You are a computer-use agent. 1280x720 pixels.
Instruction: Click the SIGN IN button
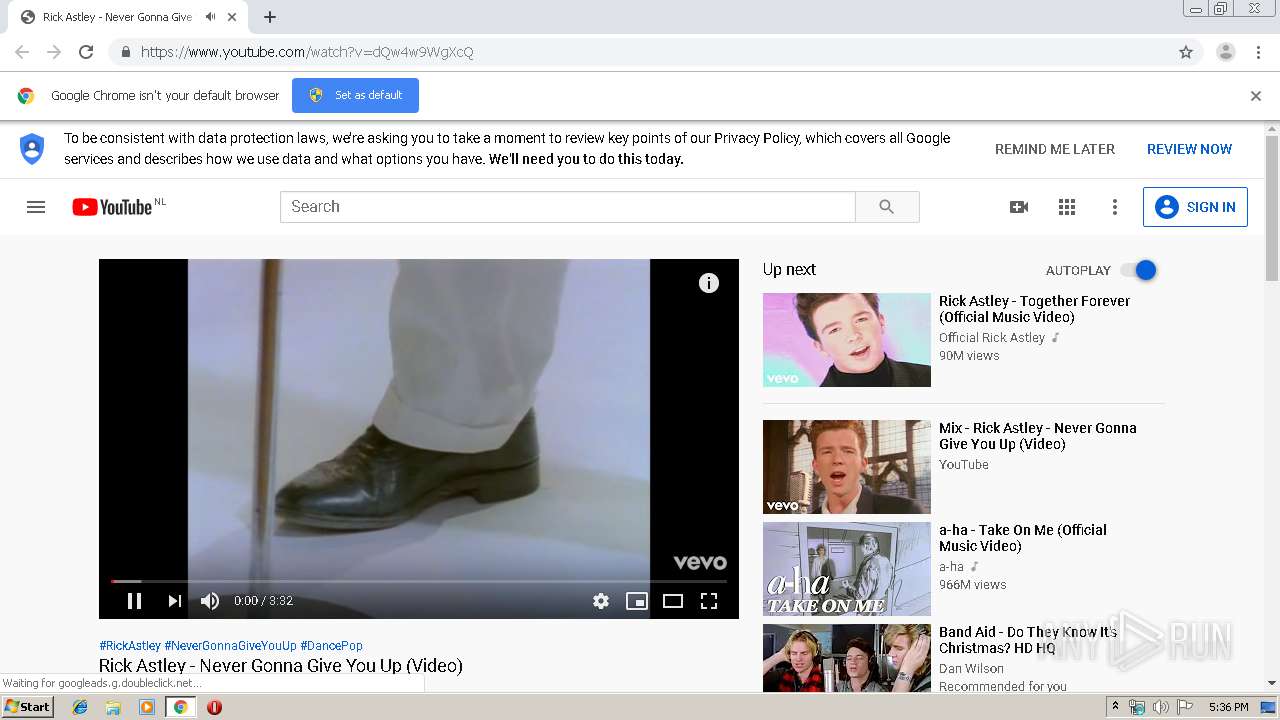click(1195, 207)
